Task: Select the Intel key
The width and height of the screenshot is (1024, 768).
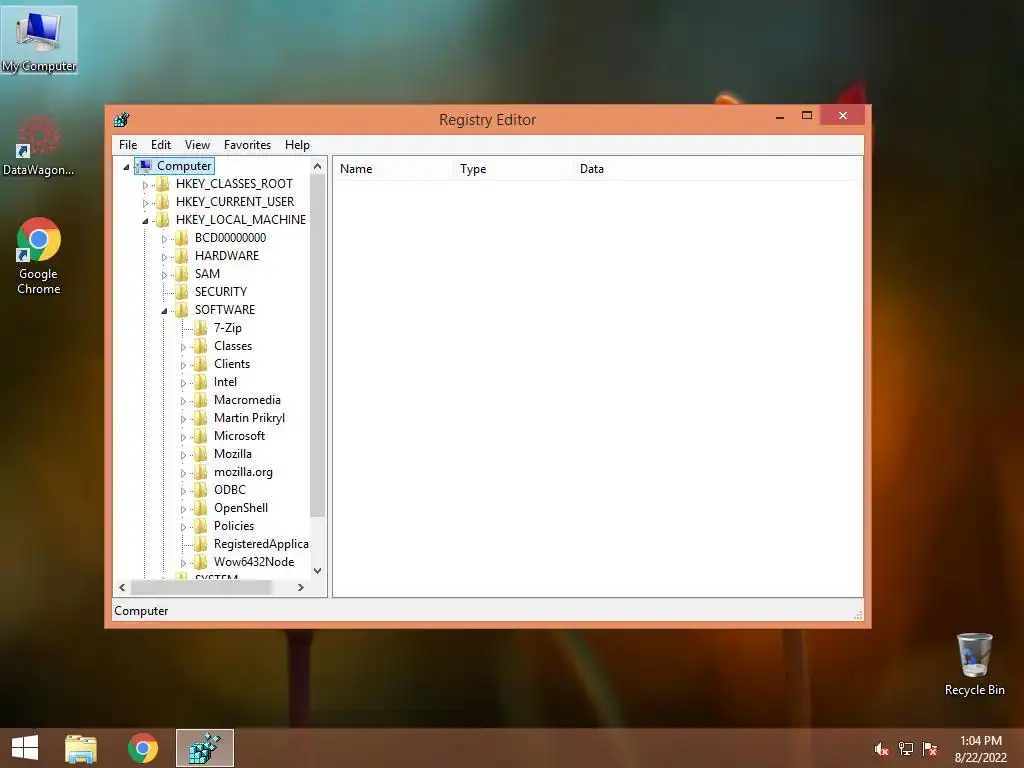Action: (225, 382)
